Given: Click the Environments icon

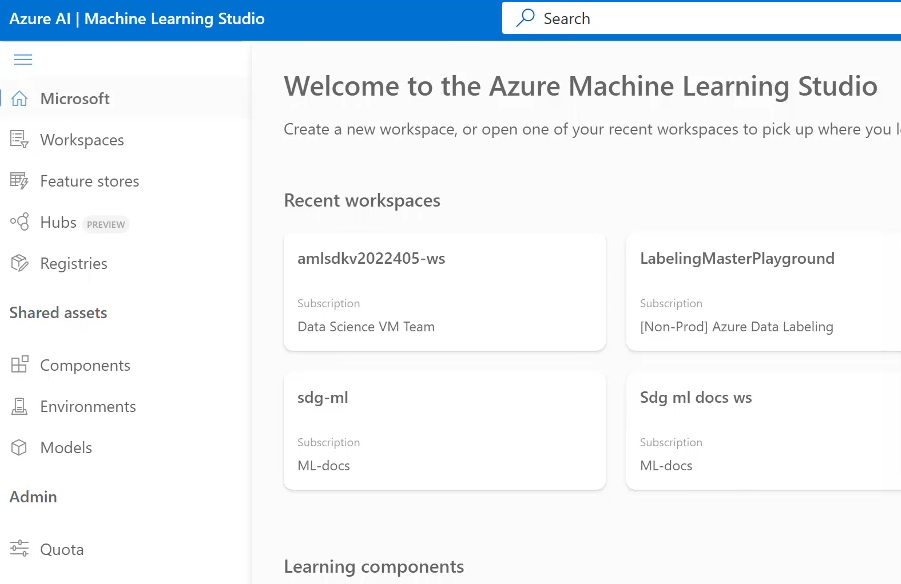Looking at the screenshot, I should [x=20, y=406].
